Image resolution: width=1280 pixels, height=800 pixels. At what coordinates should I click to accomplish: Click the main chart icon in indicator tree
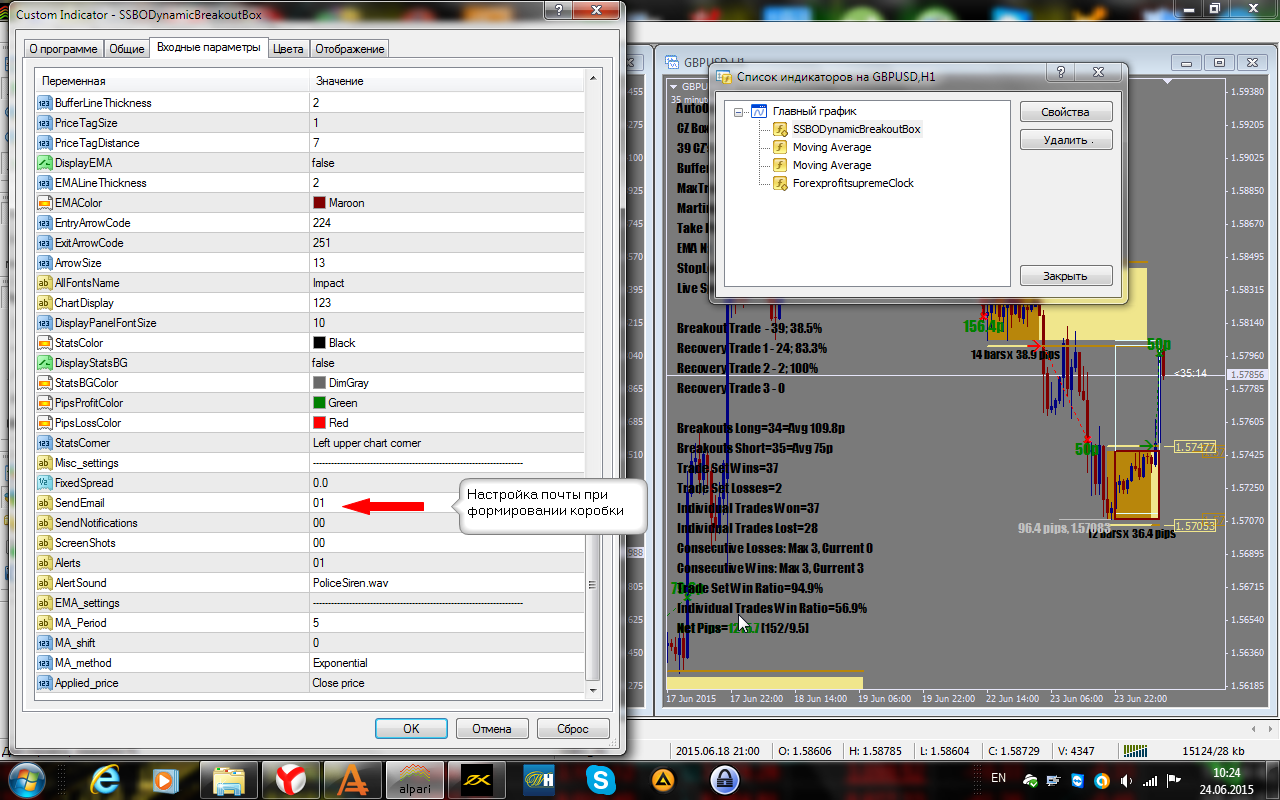[x=759, y=111]
